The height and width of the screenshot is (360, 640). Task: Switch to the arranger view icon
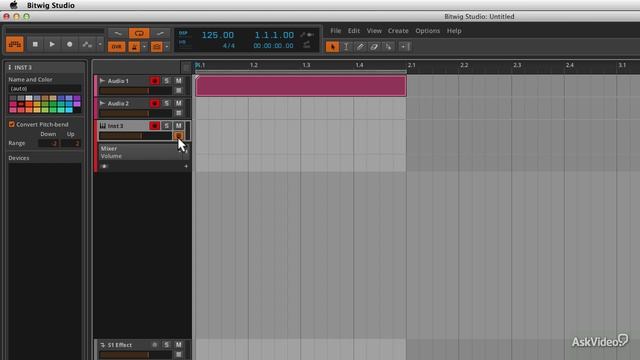[15, 44]
